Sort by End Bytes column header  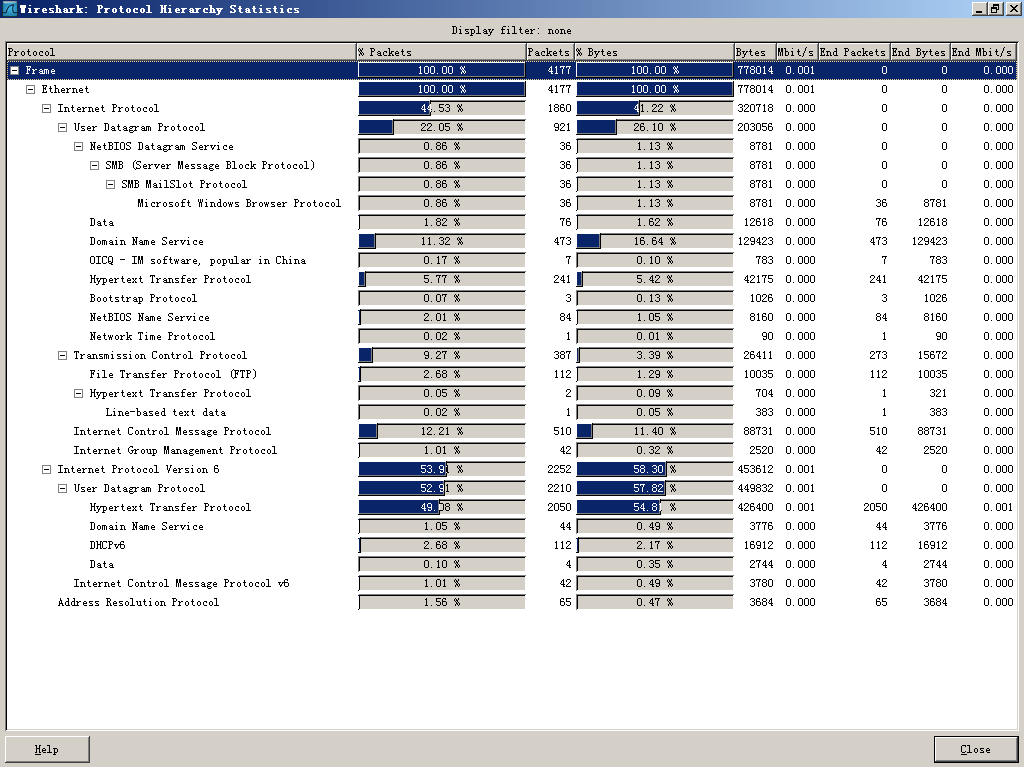(x=919, y=52)
